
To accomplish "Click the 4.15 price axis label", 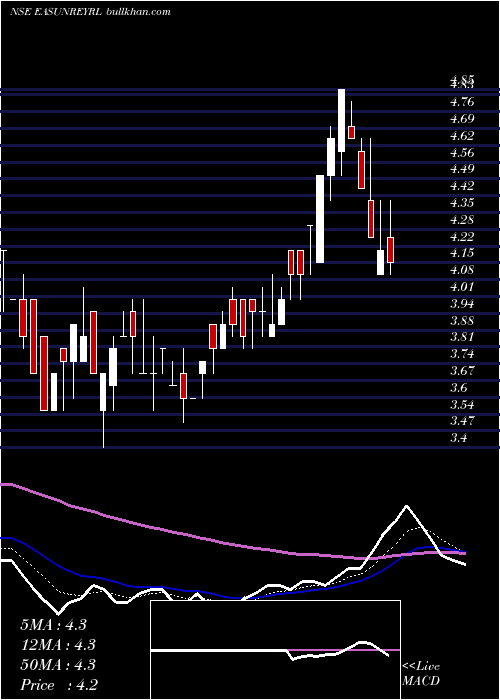I will coord(462,253).
